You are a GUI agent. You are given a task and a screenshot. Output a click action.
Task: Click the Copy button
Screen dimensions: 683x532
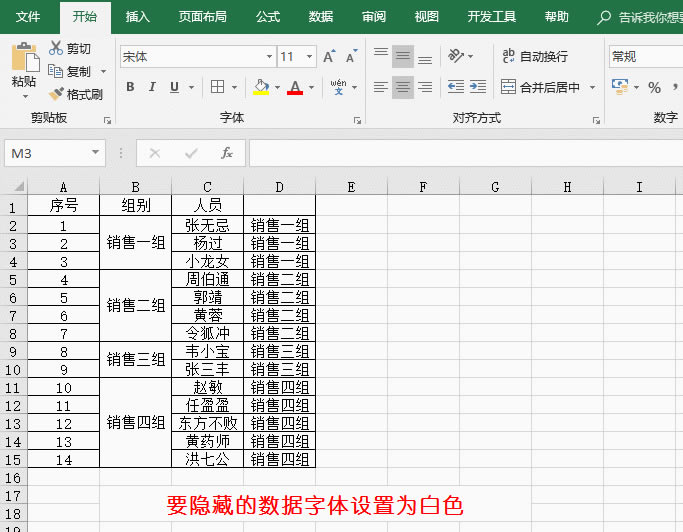click(x=70, y=71)
